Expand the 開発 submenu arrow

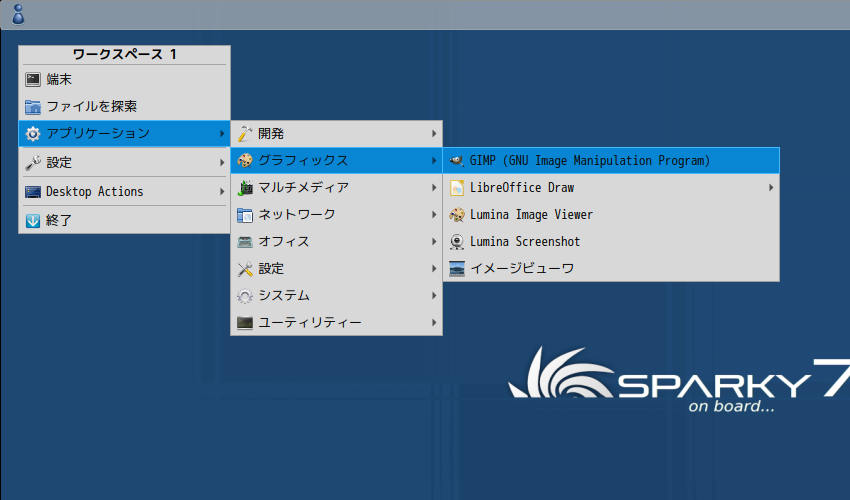(434, 133)
